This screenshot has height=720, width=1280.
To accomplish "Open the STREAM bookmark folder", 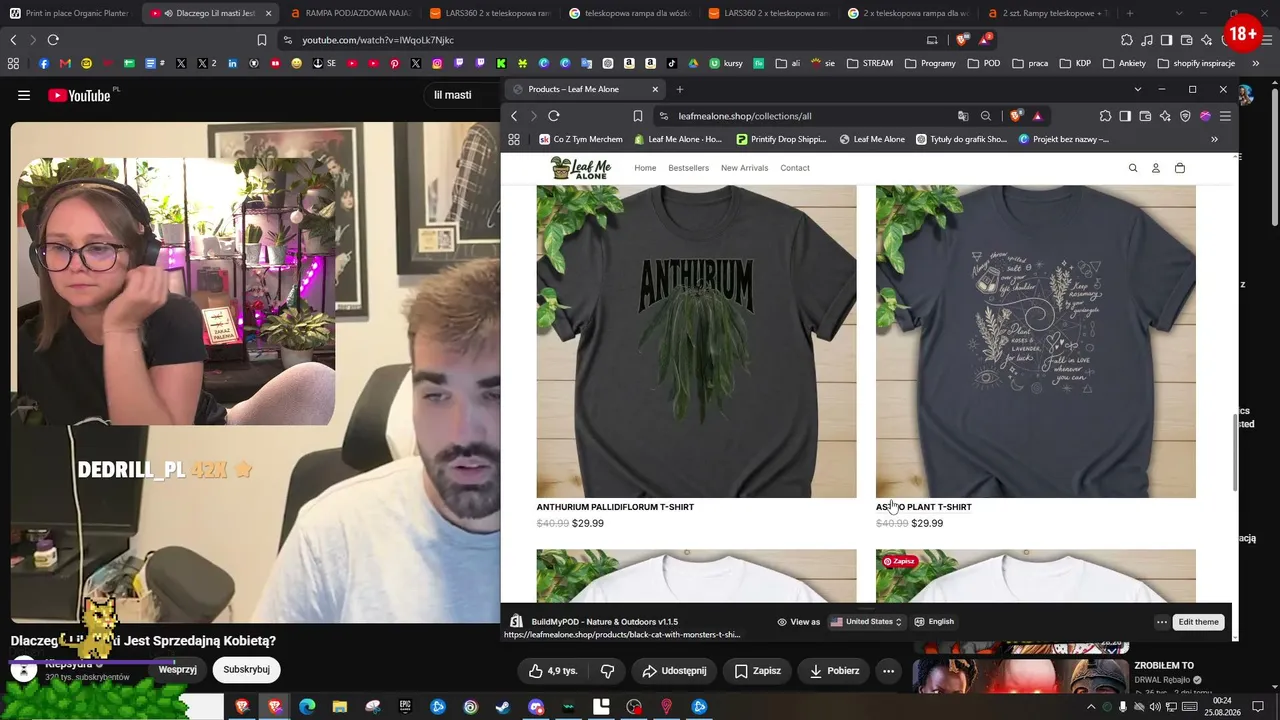I will click(x=869, y=63).
